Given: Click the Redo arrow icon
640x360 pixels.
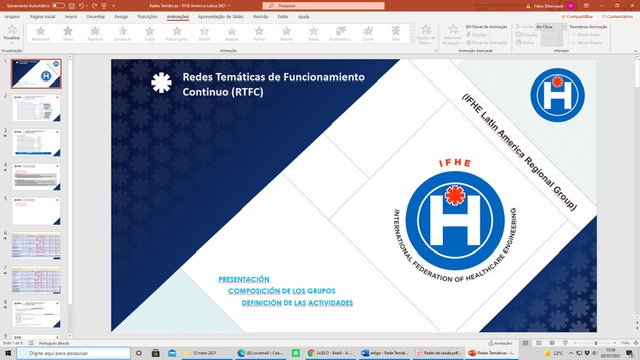Looking at the screenshot, I should point(94,6).
